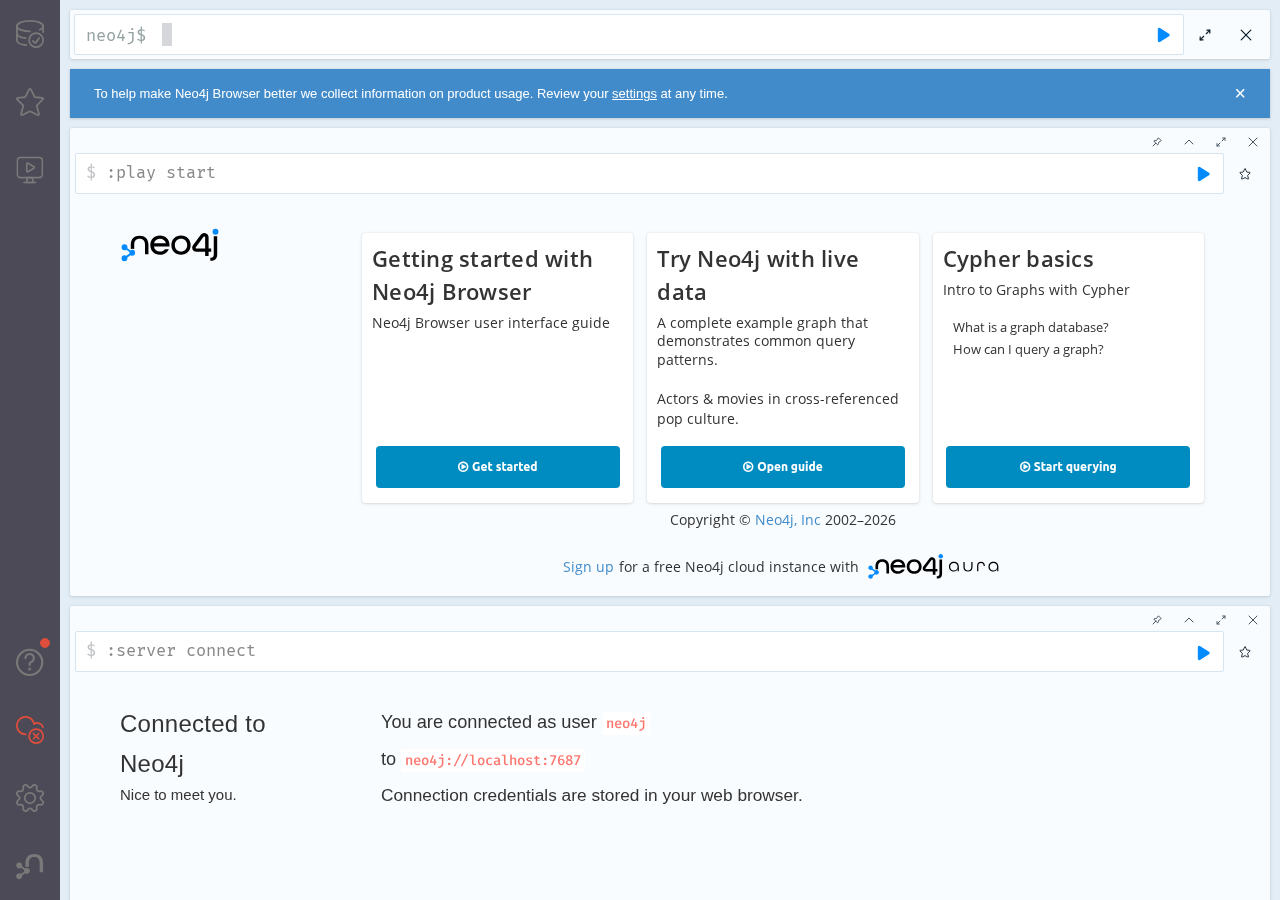Click the Sign up link

pos(588,567)
